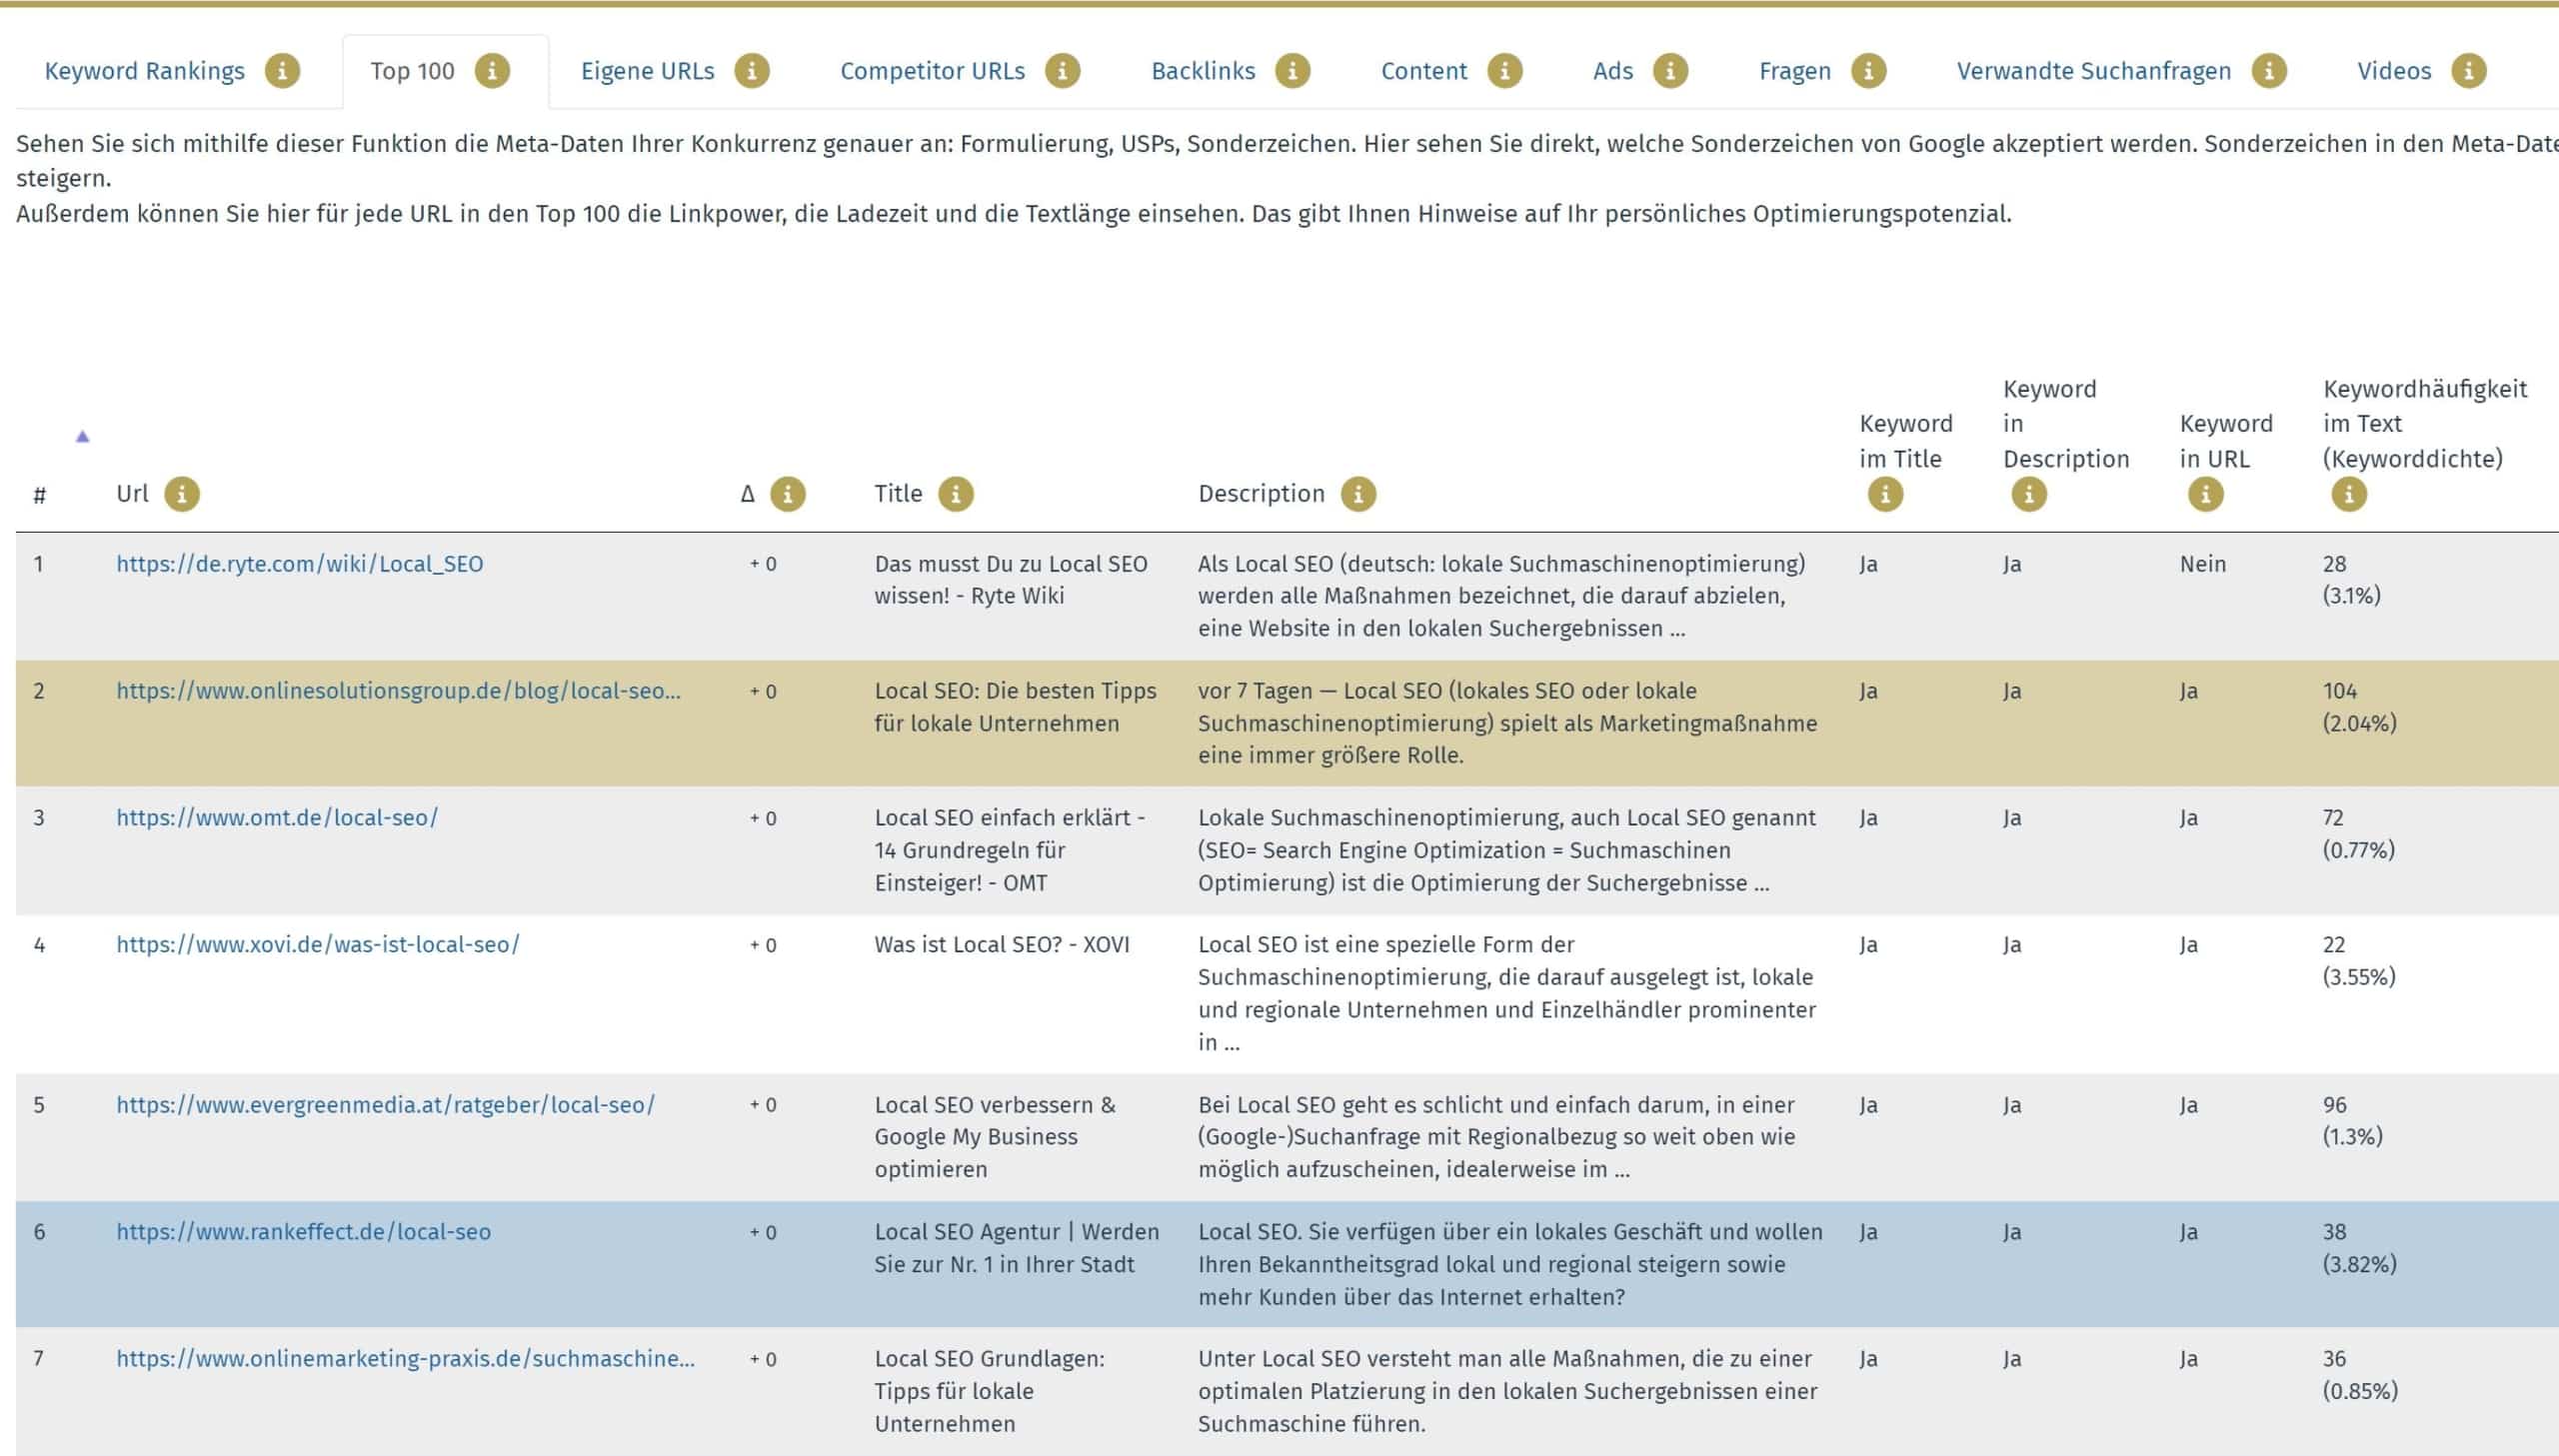The image size is (2559, 1456).
Task: Click info icon in Title column header
Action: [956, 494]
